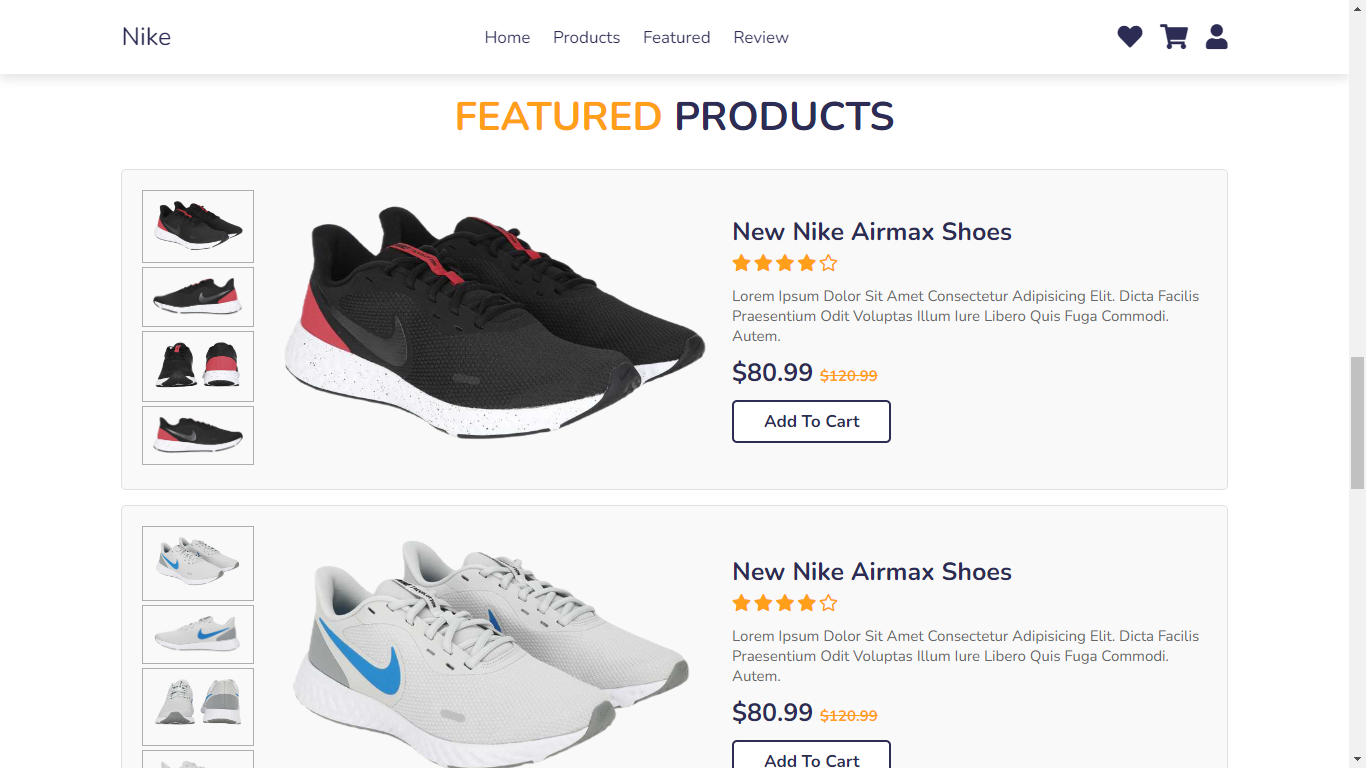Open the Products navigation link
1366x768 pixels.
[x=586, y=37]
